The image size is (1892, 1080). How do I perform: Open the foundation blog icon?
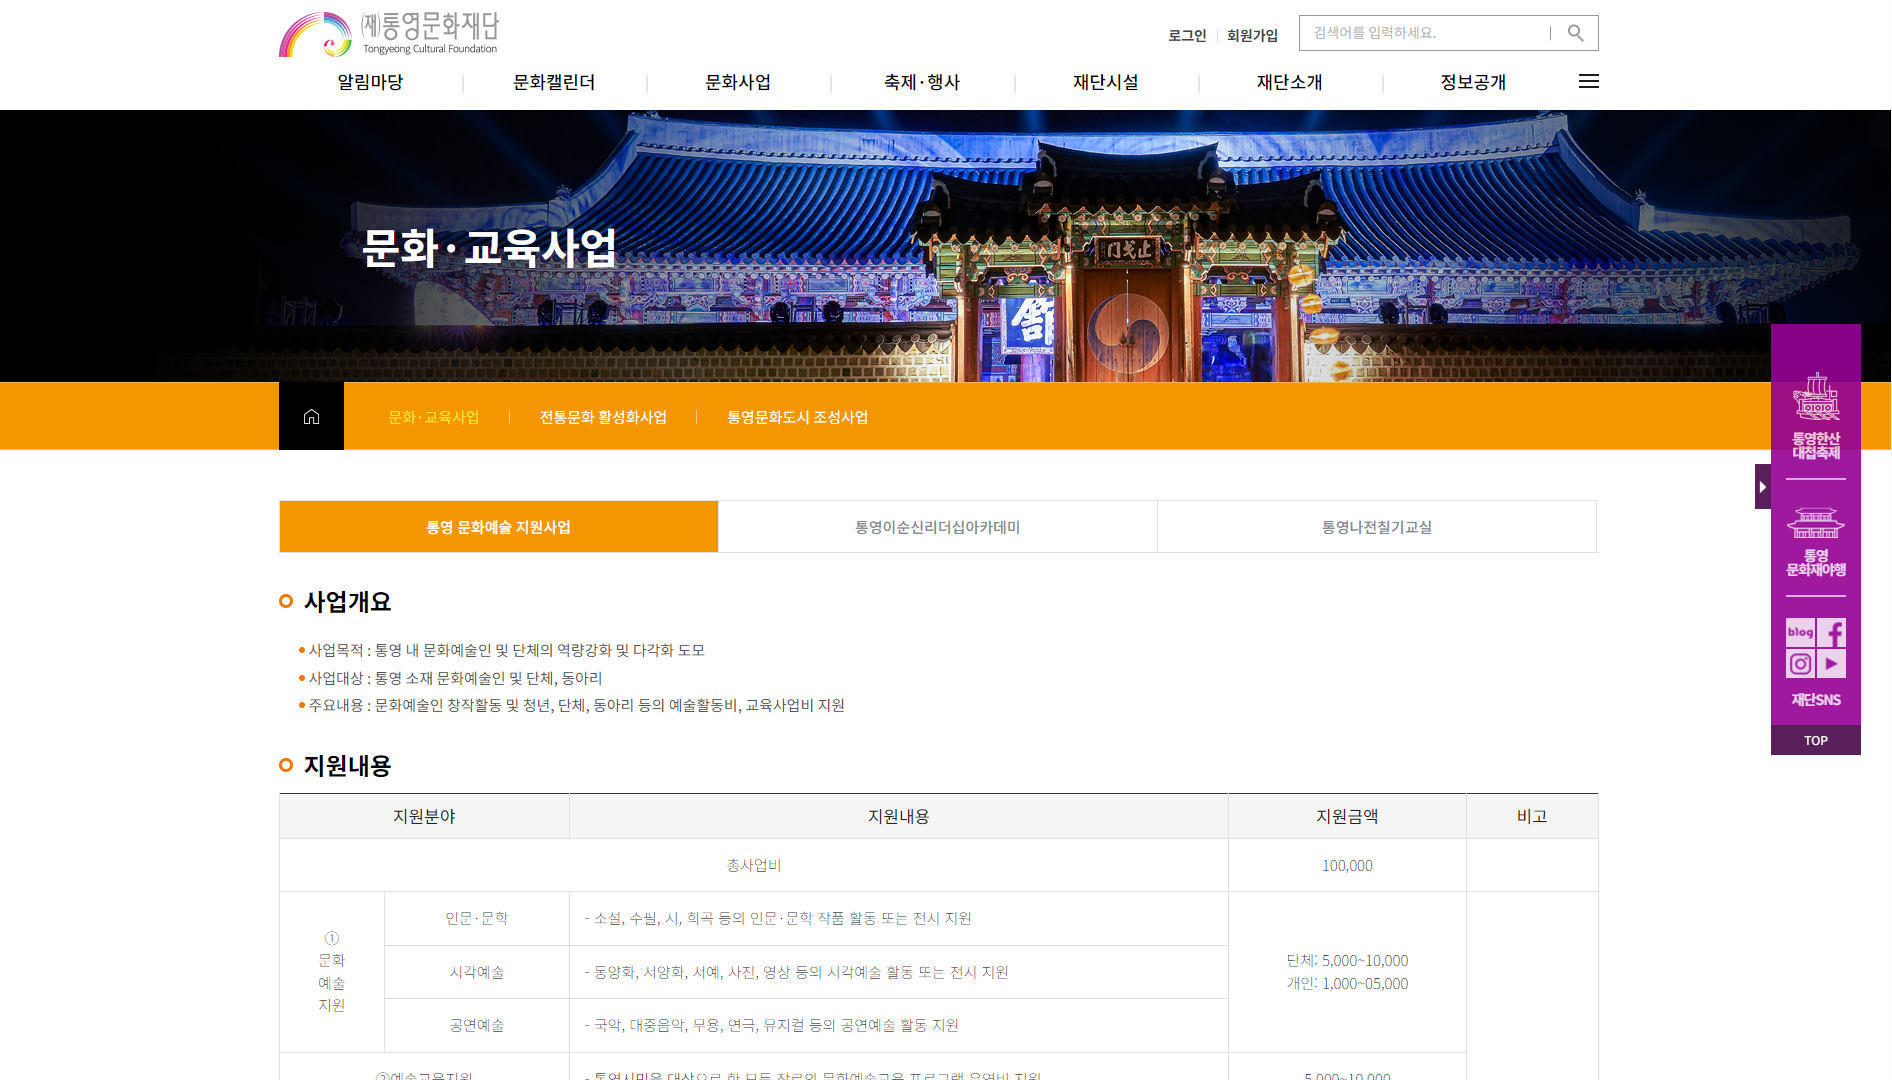[1800, 632]
